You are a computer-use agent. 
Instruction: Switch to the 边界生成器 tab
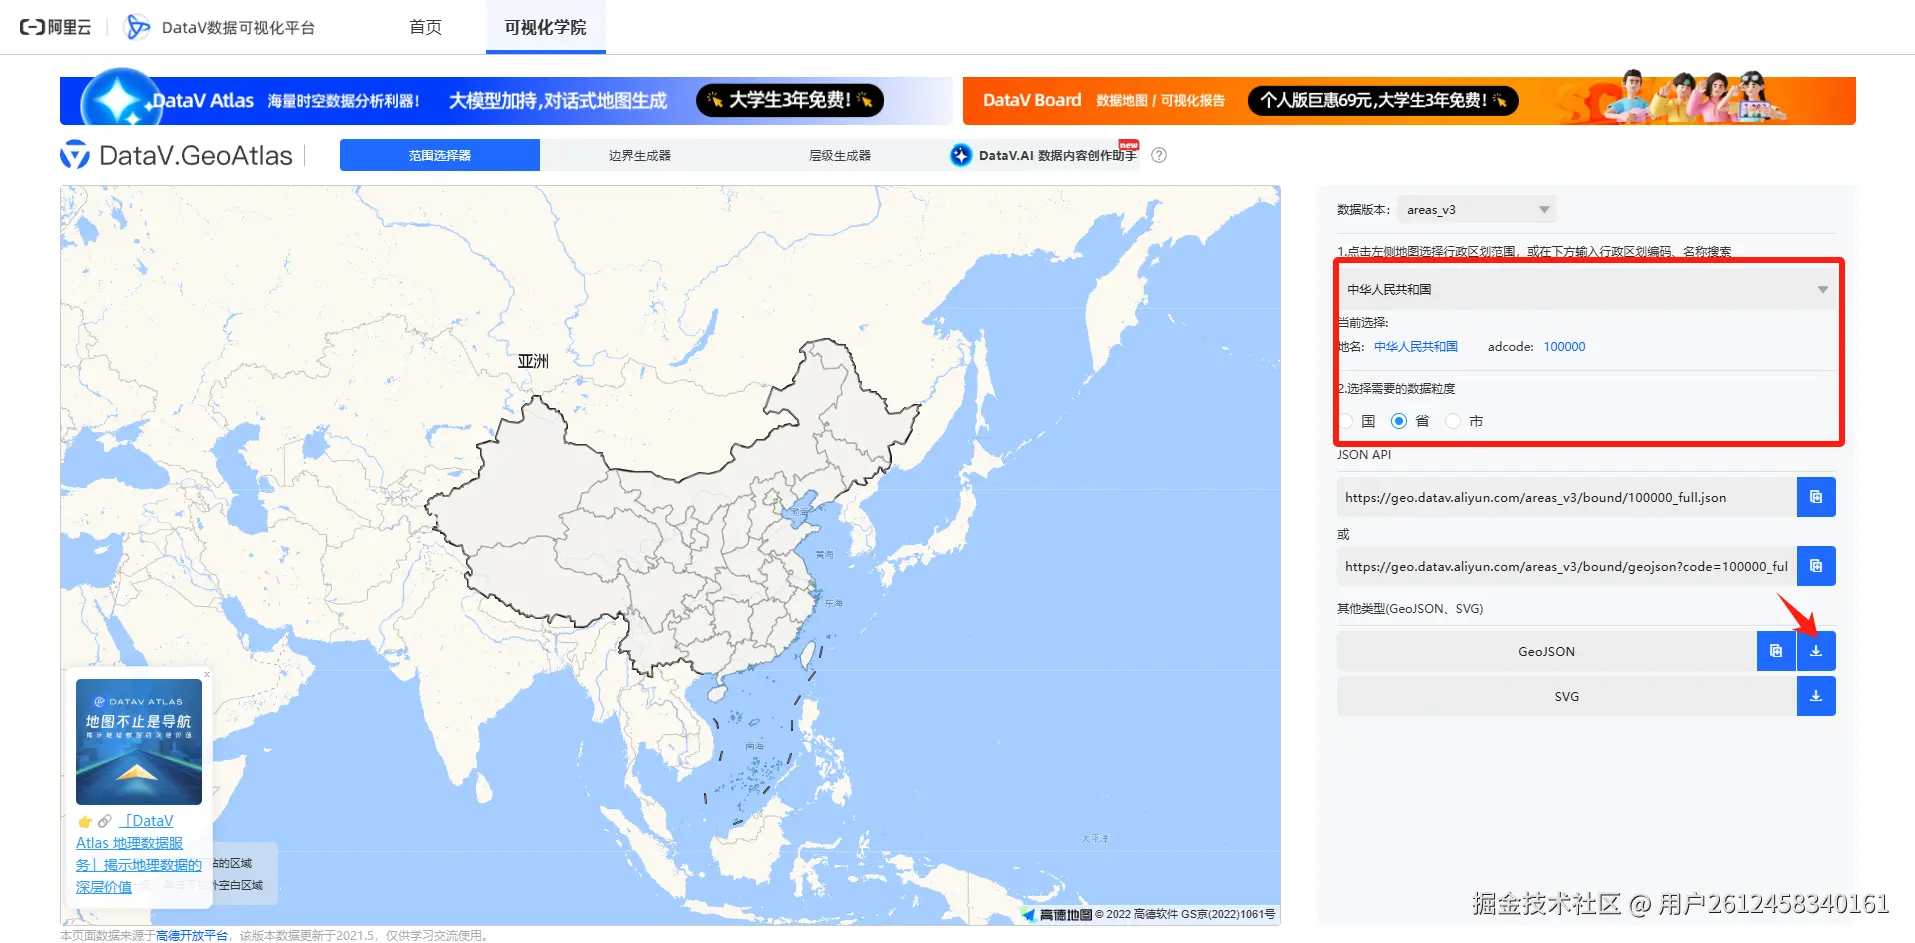[640, 155]
